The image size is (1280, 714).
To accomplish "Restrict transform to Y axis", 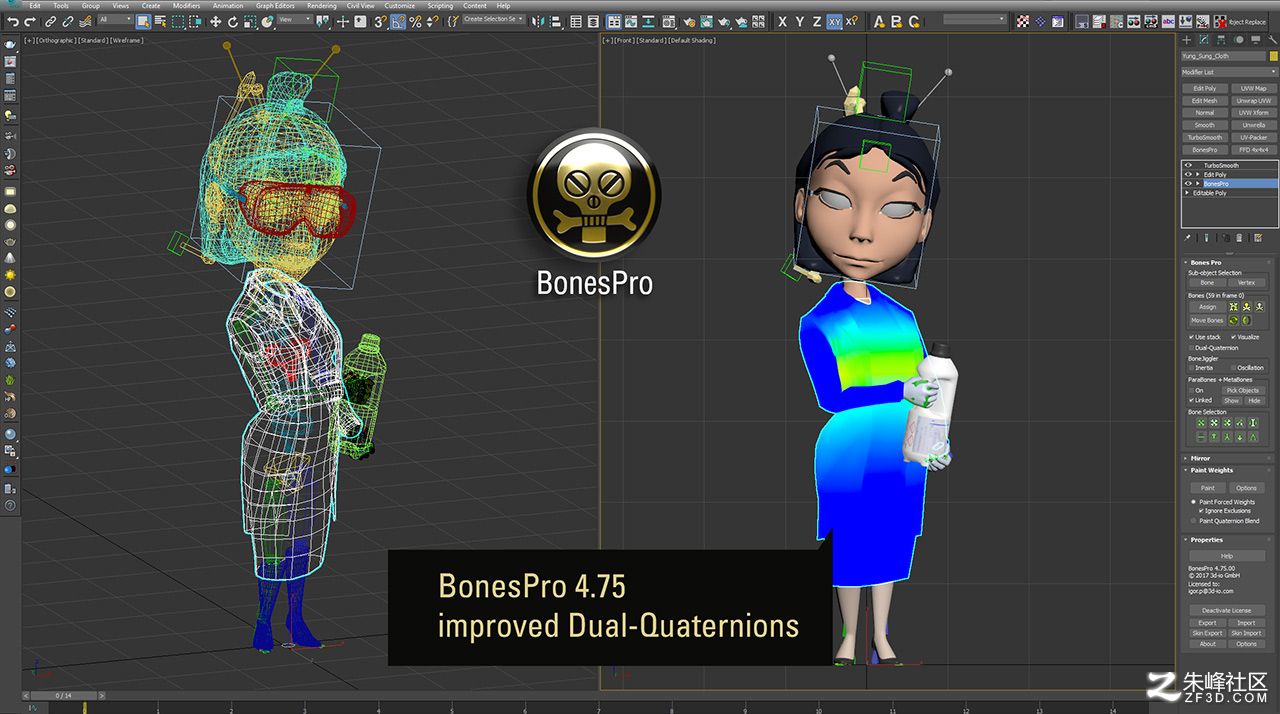I will coord(799,21).
